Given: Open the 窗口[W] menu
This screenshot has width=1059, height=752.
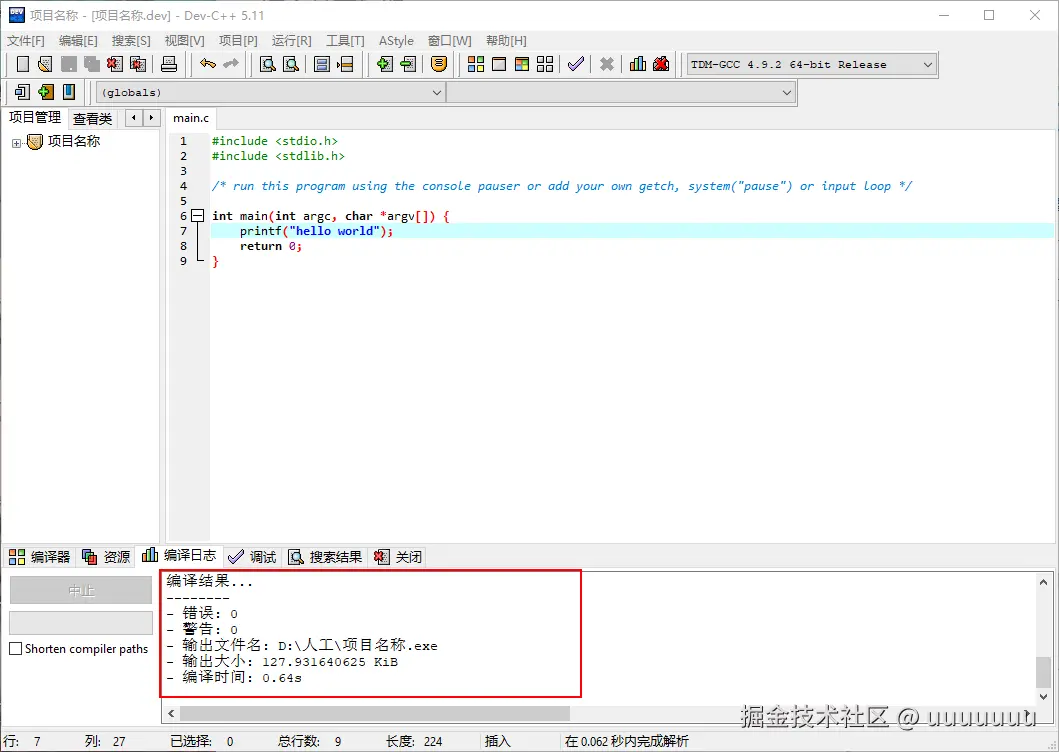Looking at the screenshot, I should pos(450,41).
